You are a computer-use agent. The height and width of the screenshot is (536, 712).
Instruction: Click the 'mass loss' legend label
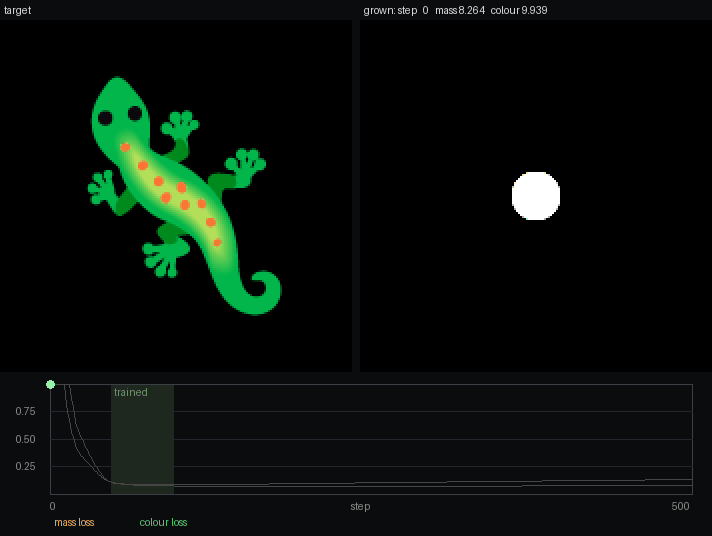coord(74,522)
